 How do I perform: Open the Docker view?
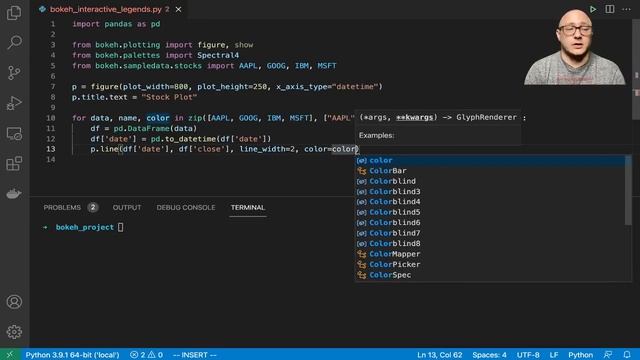14,193
